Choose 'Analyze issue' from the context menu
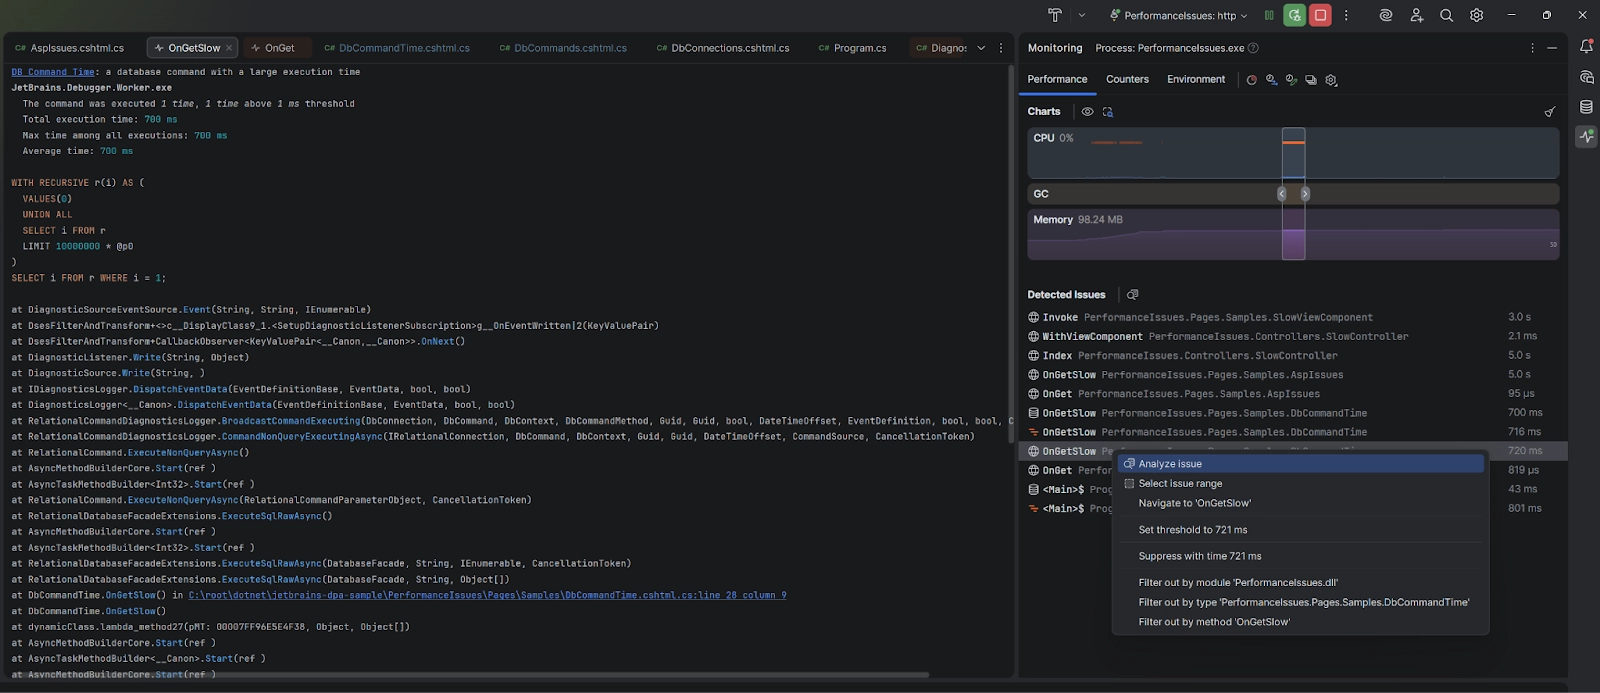Screen dimensions: 1600x693 tap(1170, 464)
